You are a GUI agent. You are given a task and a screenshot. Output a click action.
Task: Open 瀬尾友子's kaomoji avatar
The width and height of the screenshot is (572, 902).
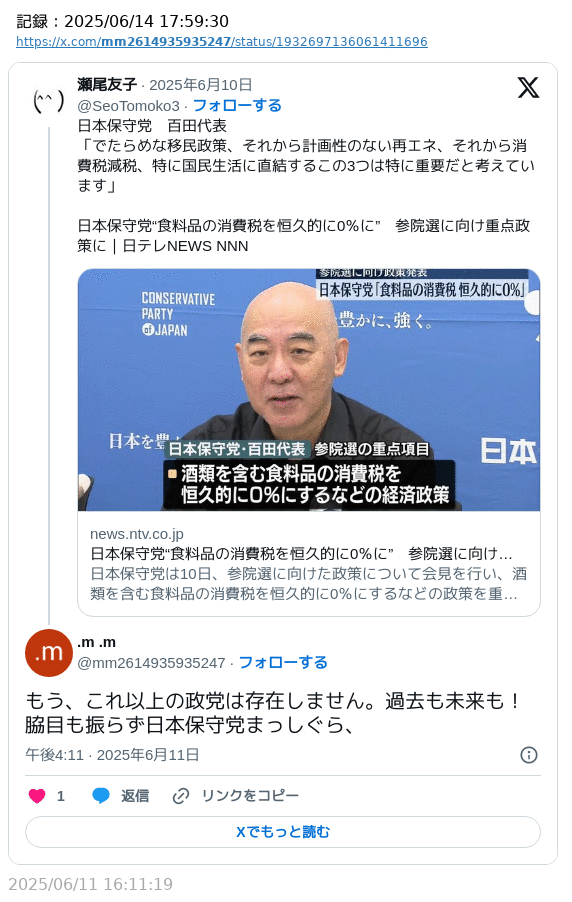point(49,101)
